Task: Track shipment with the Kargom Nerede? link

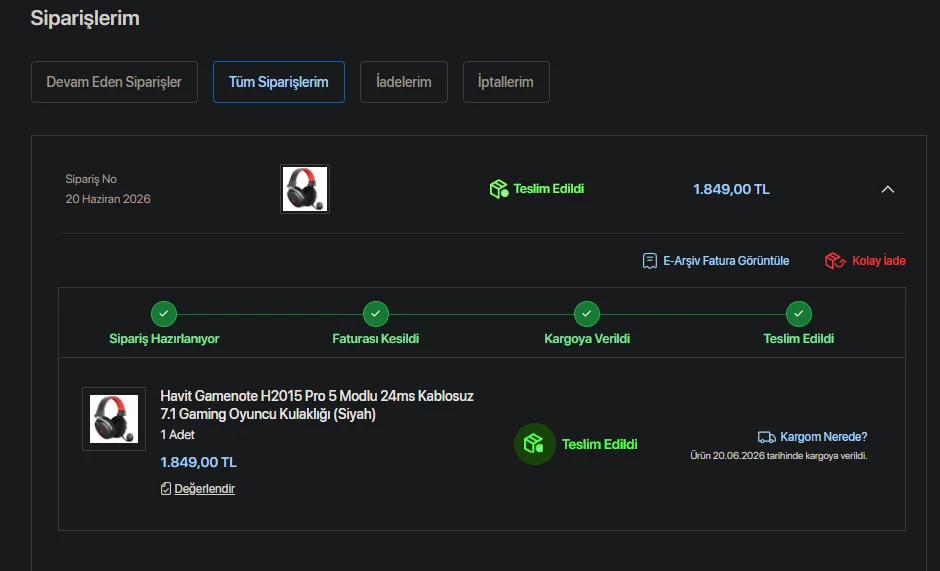Action: pyautogui.click(x=824, y=437)
